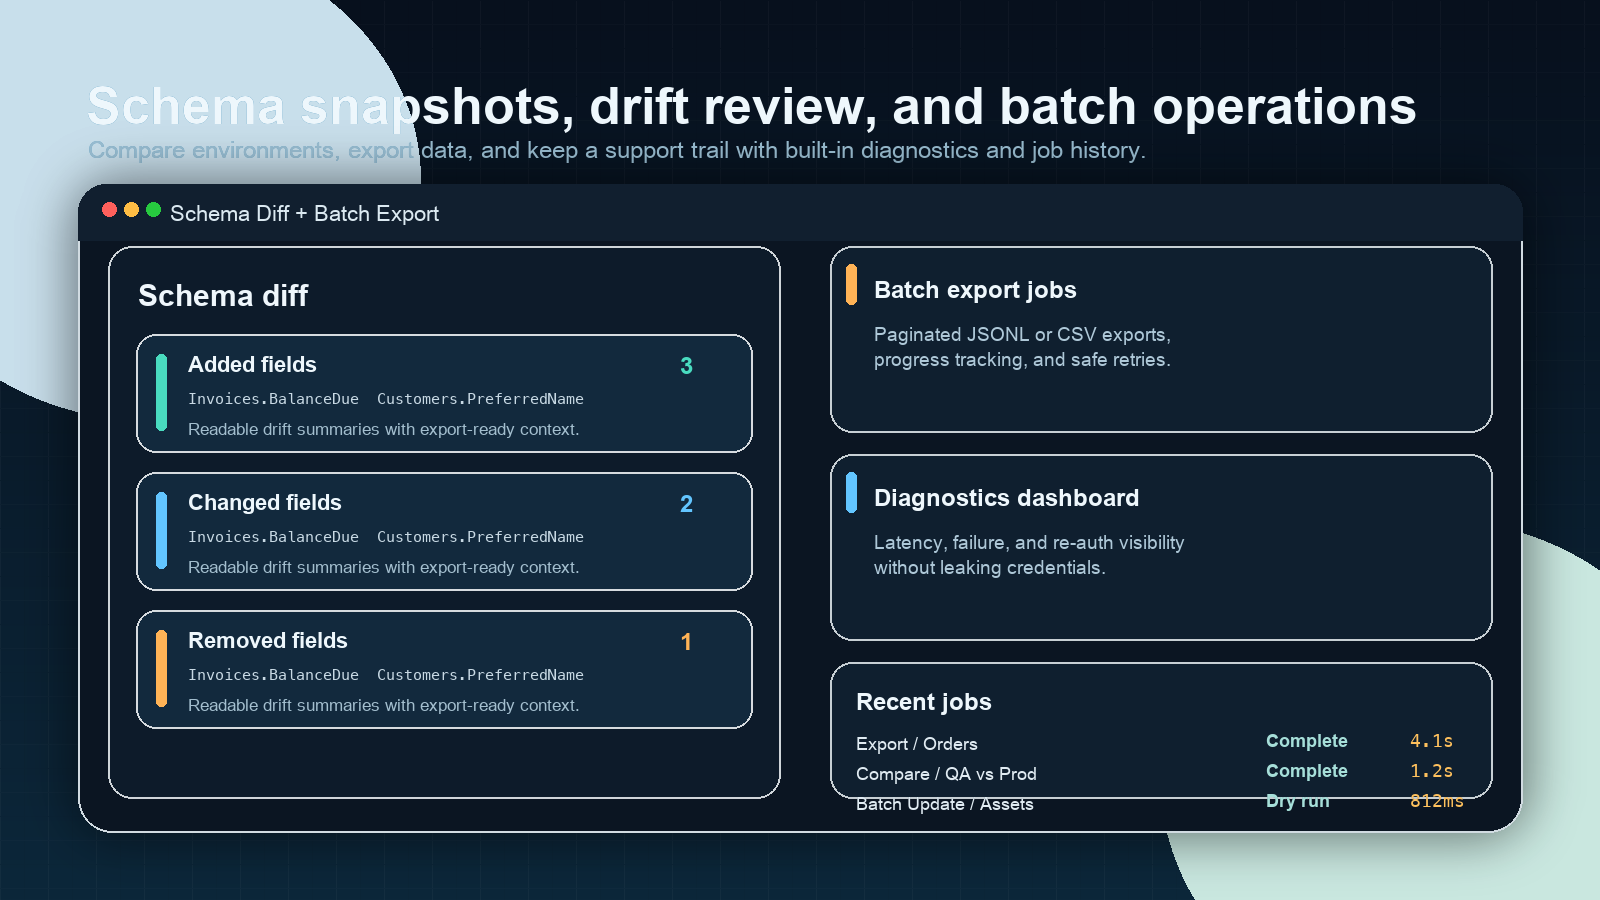Click the yellow minimize dot in the window header
Image resolution: width=1600 pixels, height=900 pixels.
pyautogui.click(x=132, y=210)
